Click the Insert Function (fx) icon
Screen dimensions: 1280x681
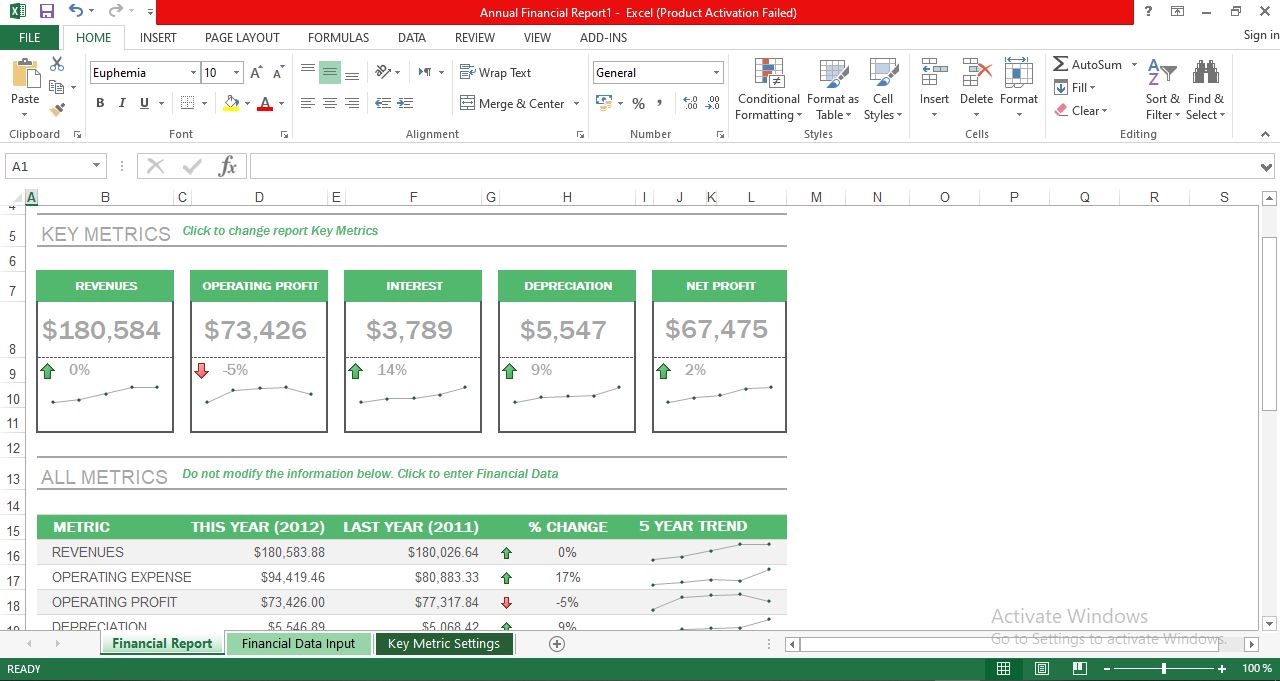tap(227, 166)
